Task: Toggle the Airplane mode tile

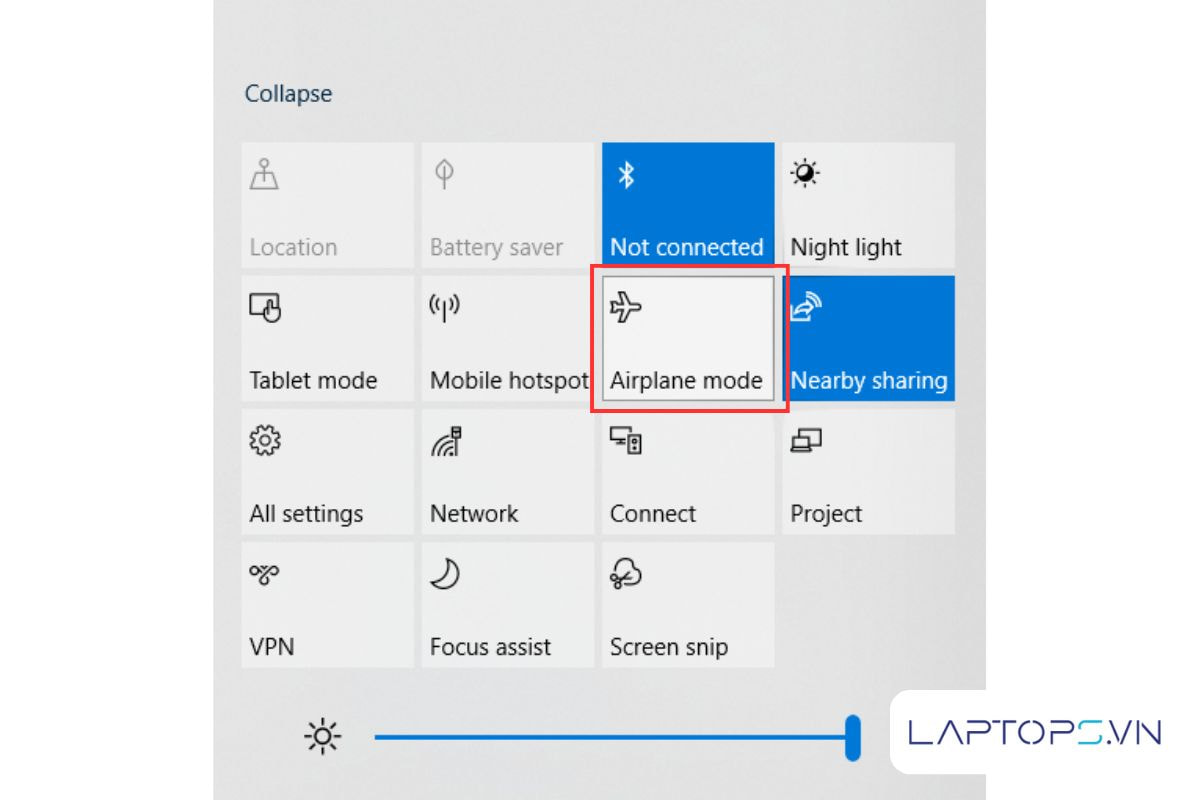Action: tap(688, 338)
